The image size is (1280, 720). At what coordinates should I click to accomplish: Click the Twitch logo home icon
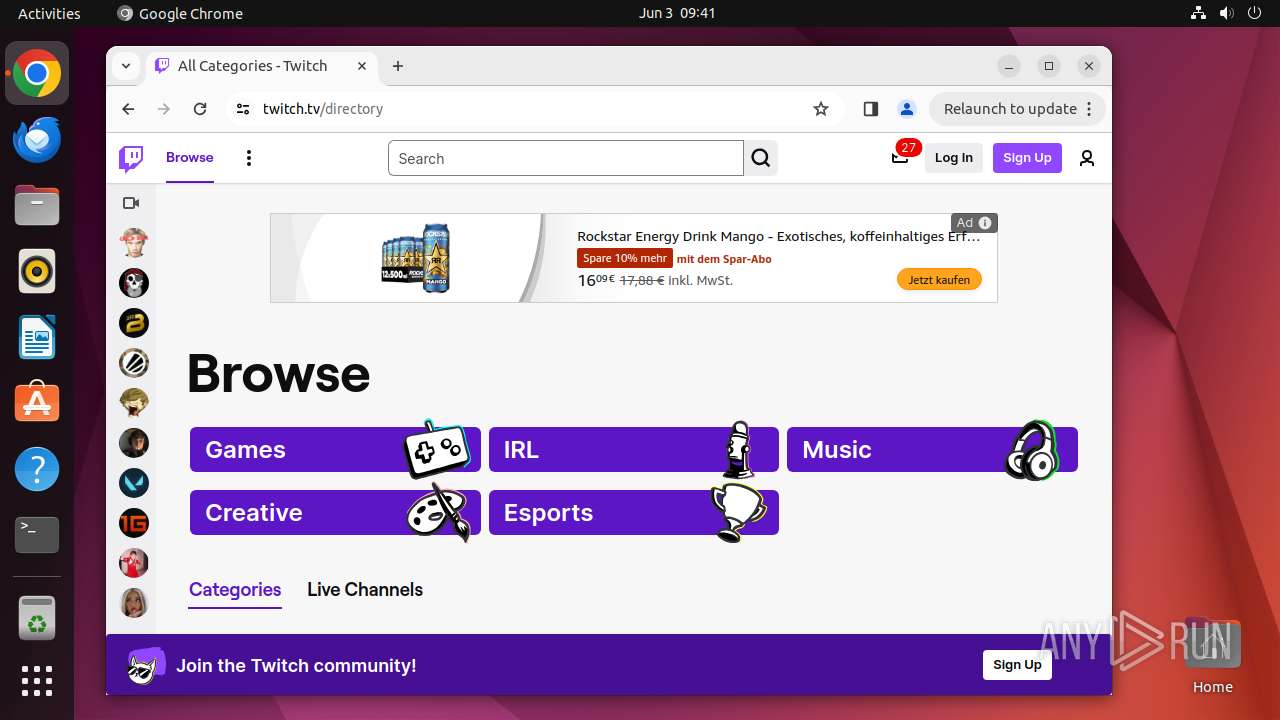(131, 158)
